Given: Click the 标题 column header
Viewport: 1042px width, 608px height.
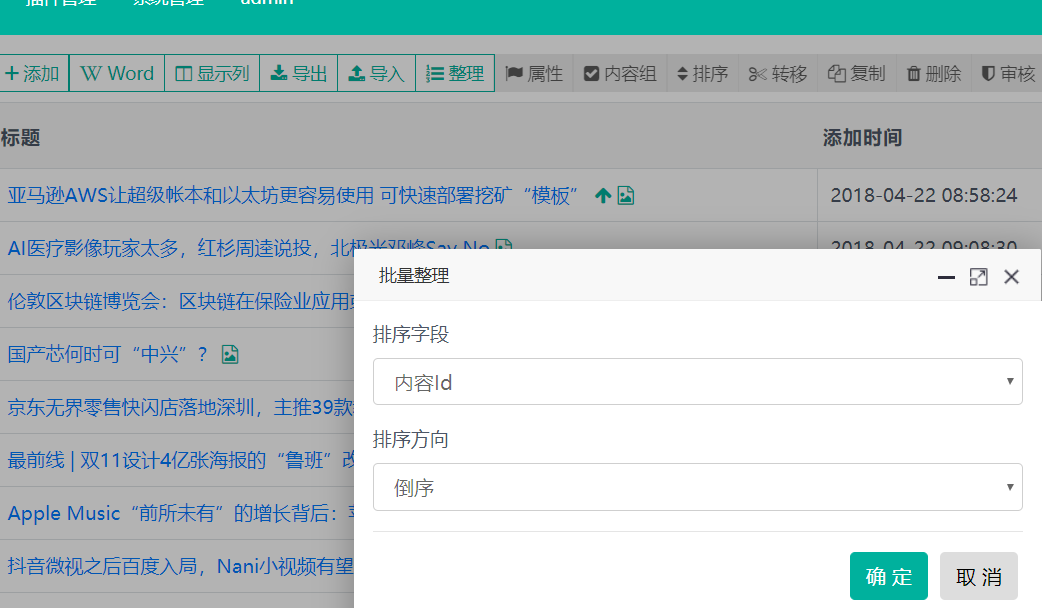Looking at the screenshot, I should tap(21, 138).
